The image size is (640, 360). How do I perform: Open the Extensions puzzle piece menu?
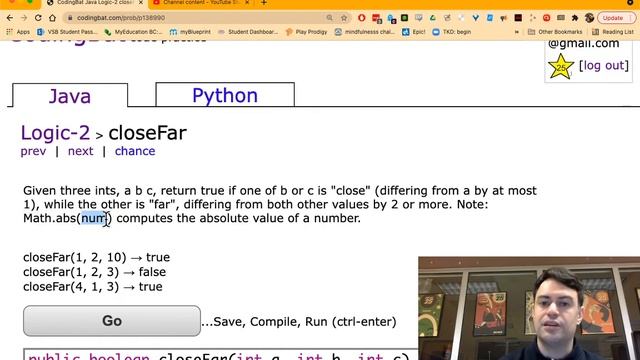pos(575,18)
